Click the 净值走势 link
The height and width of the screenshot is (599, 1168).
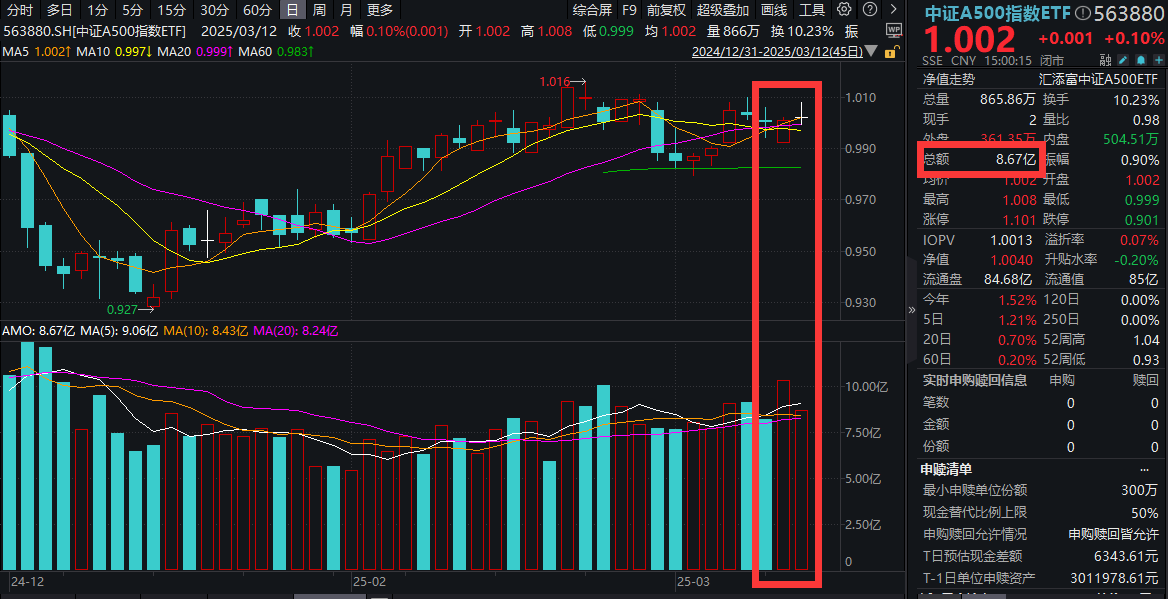(x=948, y=78)
